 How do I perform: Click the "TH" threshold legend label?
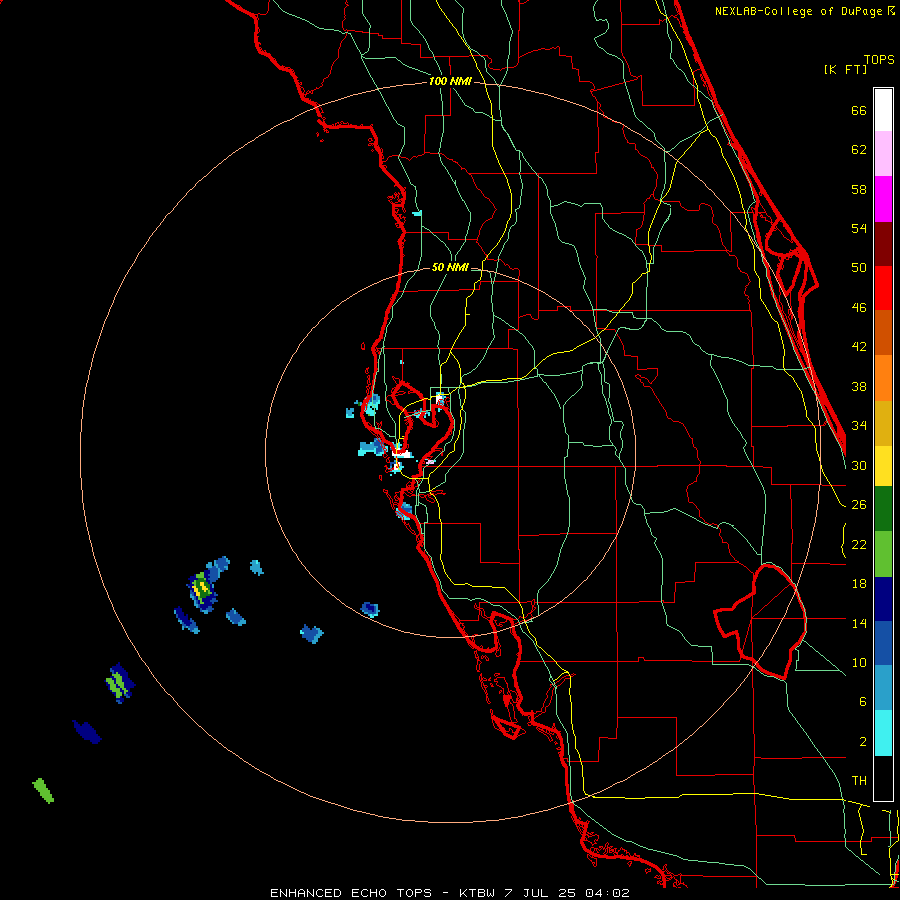click(x=859, y=781)
